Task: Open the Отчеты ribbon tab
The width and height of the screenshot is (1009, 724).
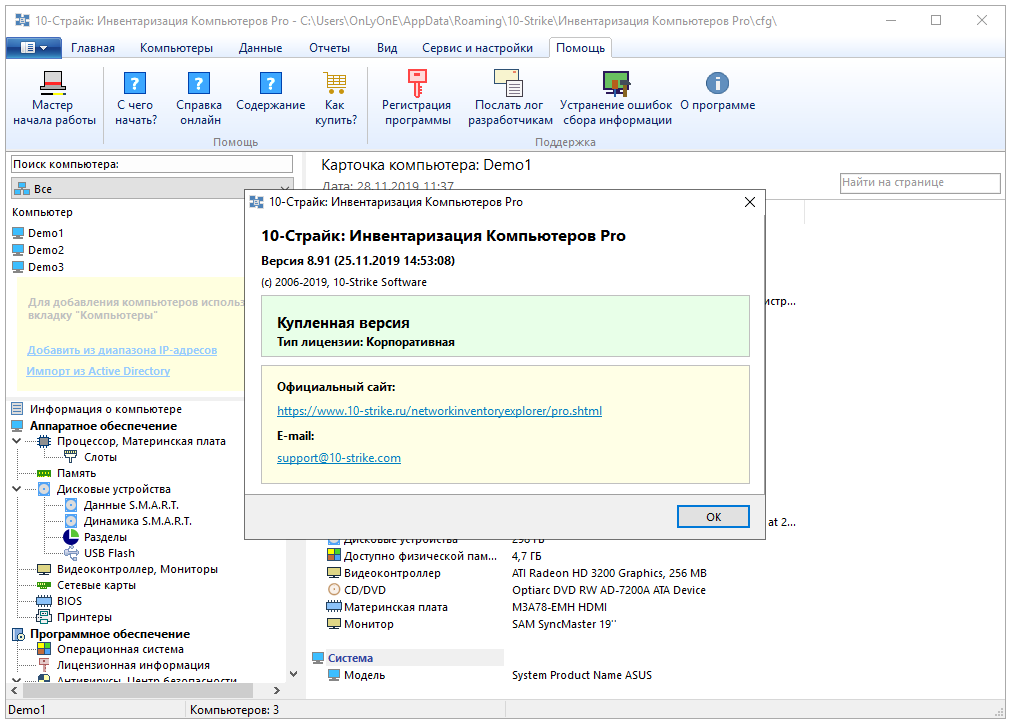Action: click(x=329, y=48)
